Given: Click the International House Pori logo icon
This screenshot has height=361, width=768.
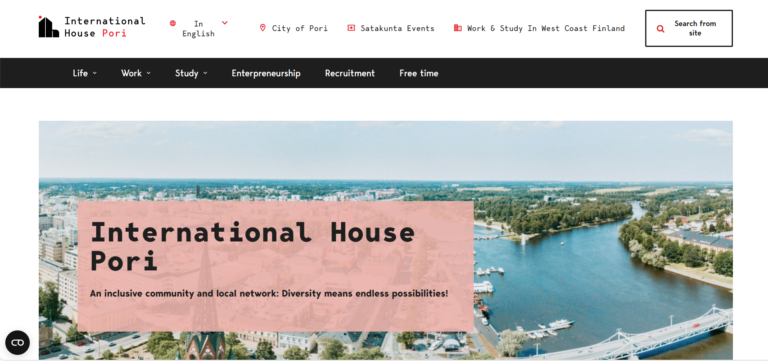Looking at the screenshot, I should pyautogui.click(x=48, y=26).
